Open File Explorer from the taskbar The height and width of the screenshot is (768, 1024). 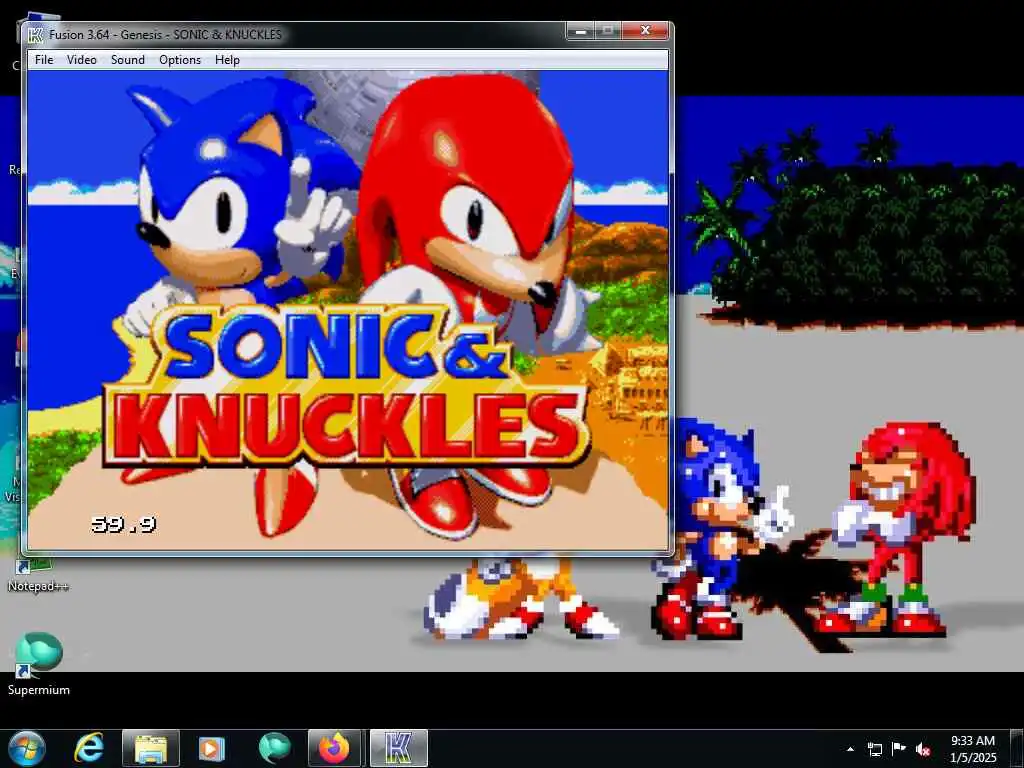(150, 748)
